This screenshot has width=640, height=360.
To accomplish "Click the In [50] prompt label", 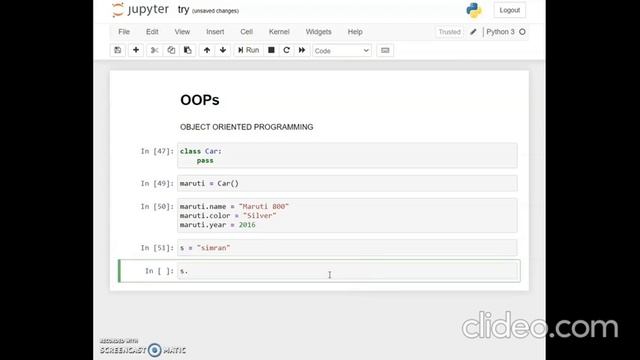I will click(157, 207).
